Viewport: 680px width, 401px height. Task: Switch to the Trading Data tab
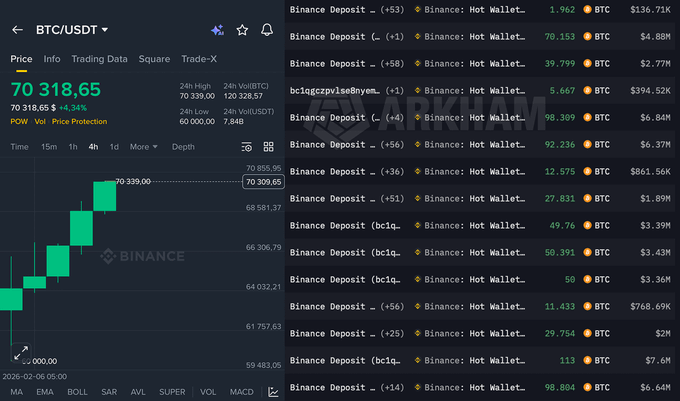coord(100,59)
